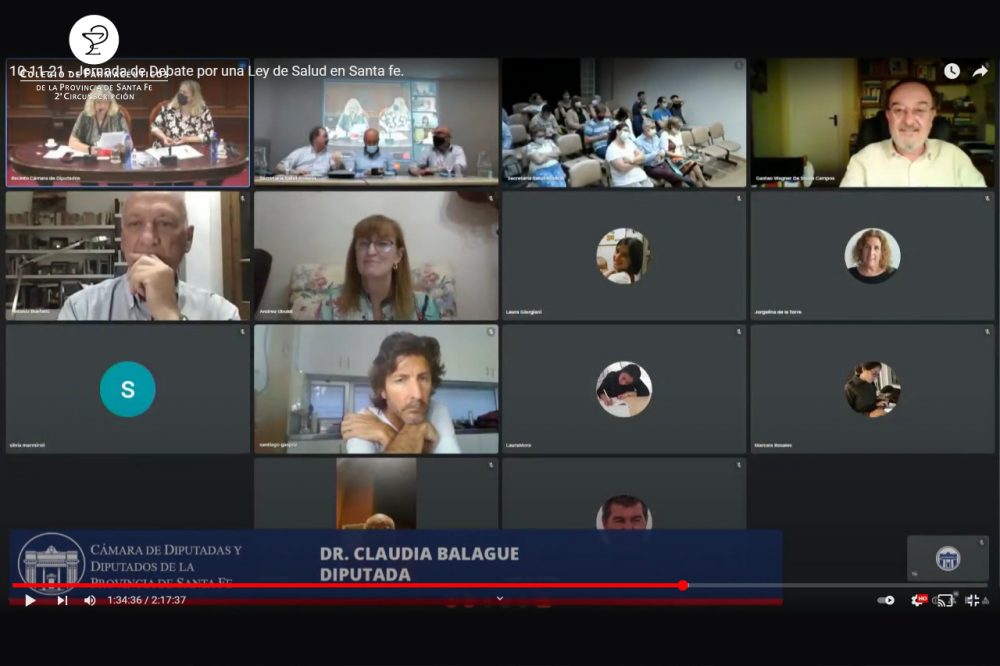The image size is (1000, 666).
Task: Mute the video with the speaker icon
Action: [89, 600]
